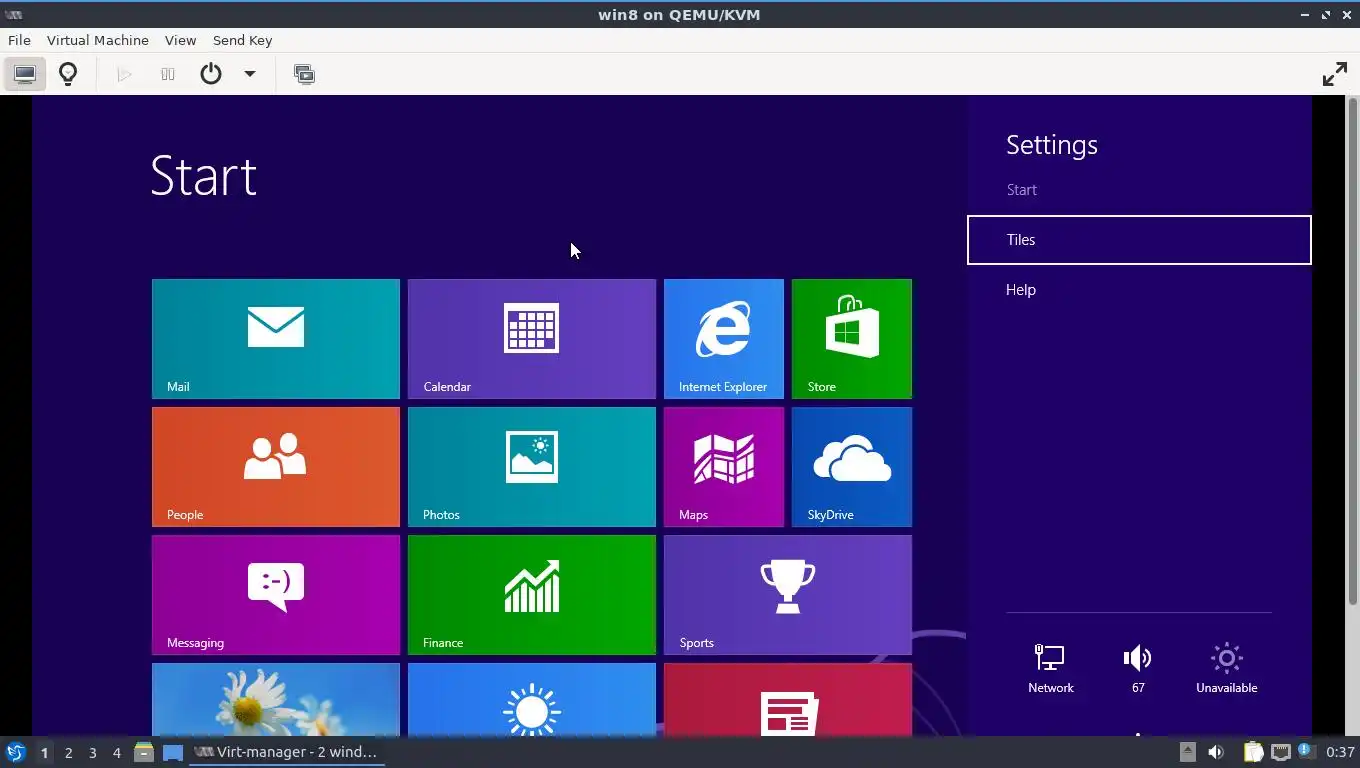
Task: Open the Messaging tile
Action: coord(276,595)
